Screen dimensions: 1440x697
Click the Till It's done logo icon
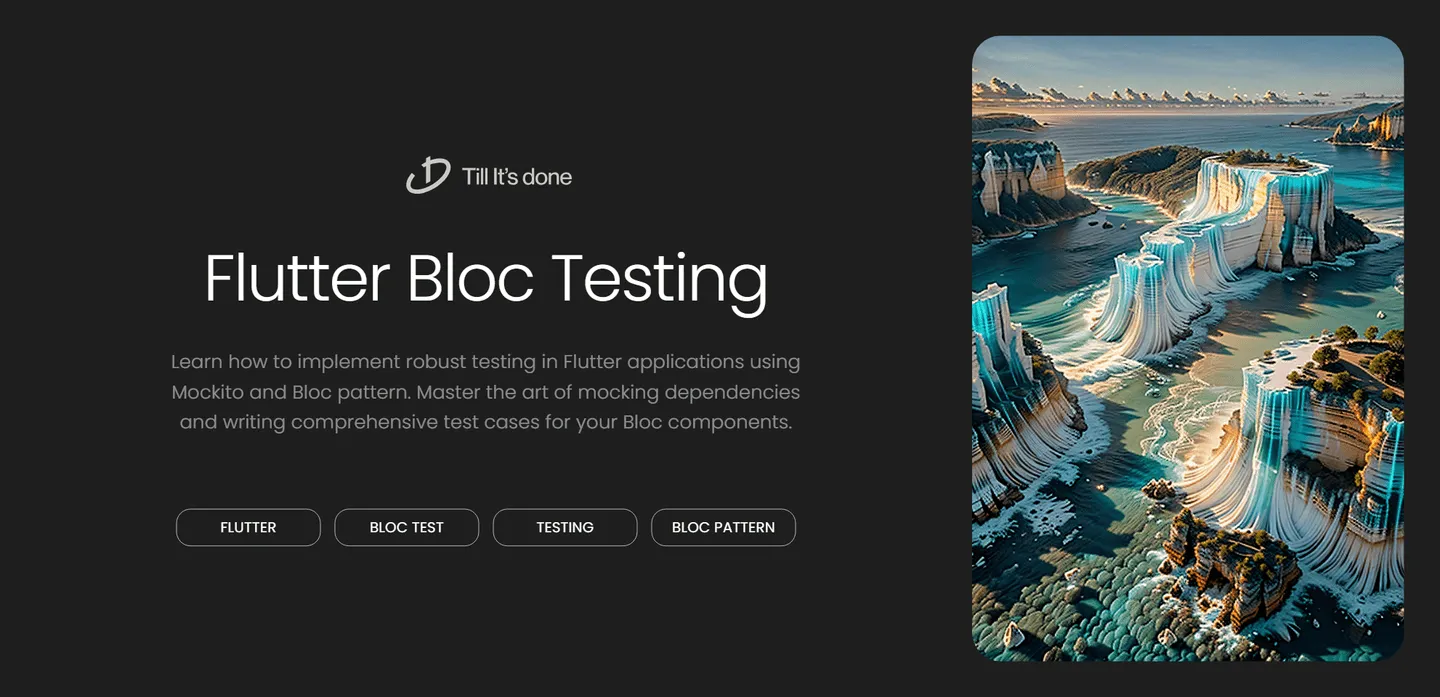[428, 176]
